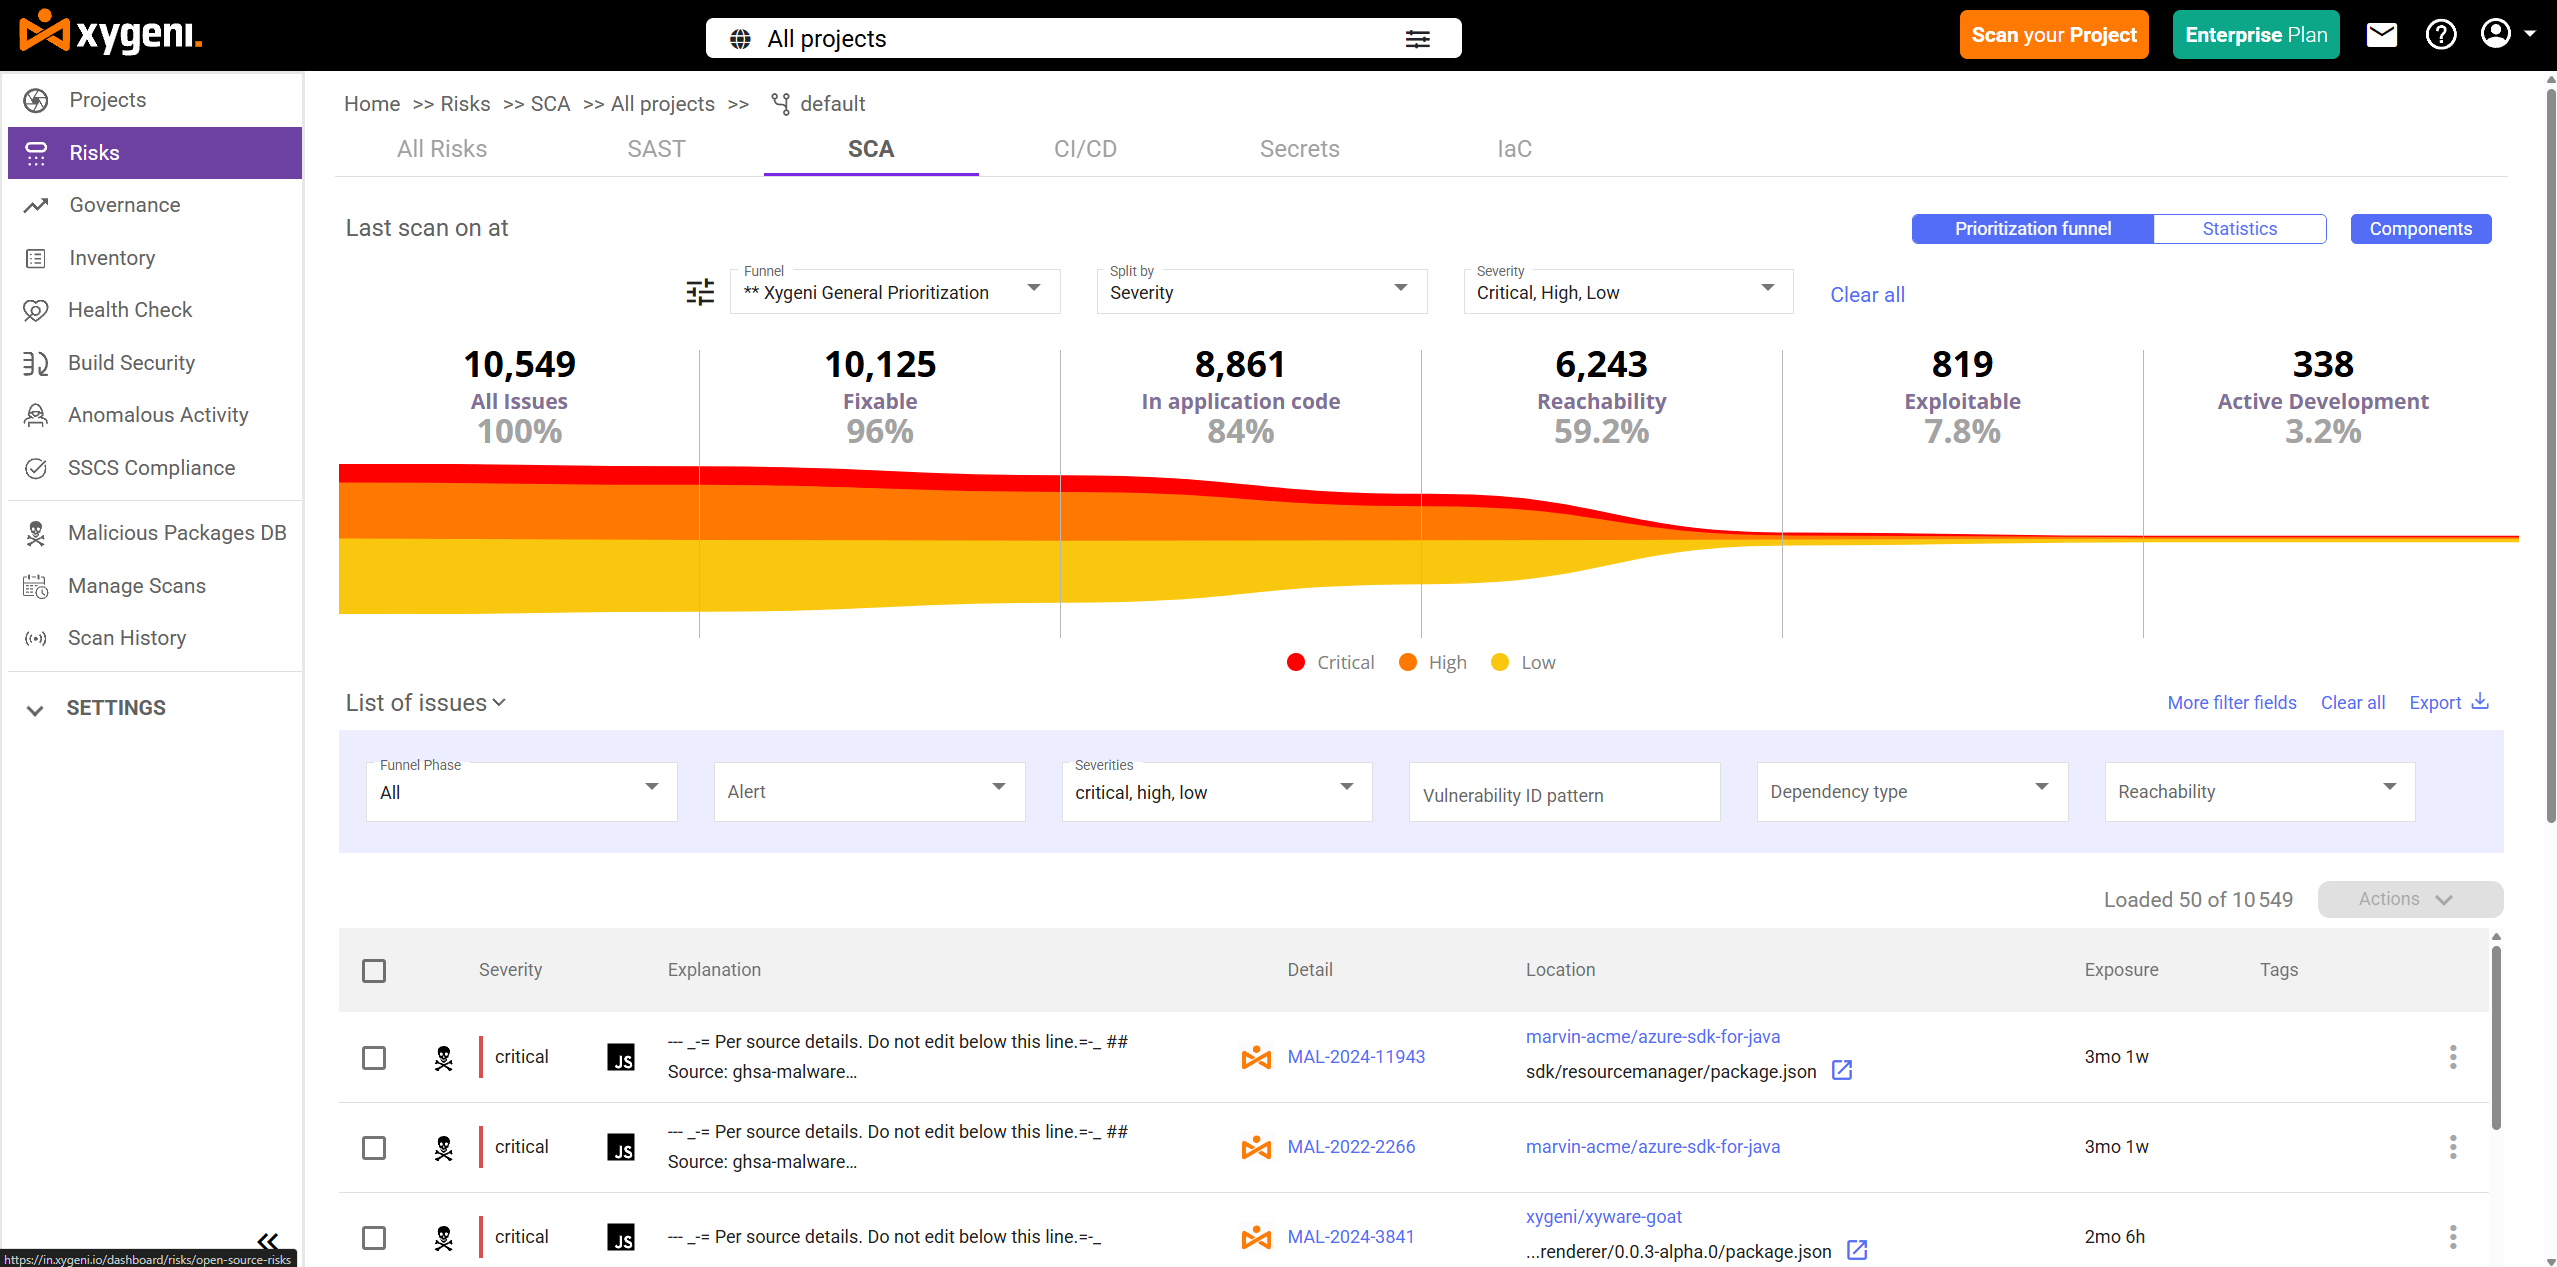Select the checkbox for MAL-2022-2266 row
Screen dimensions: 2557x1267
374,1148
